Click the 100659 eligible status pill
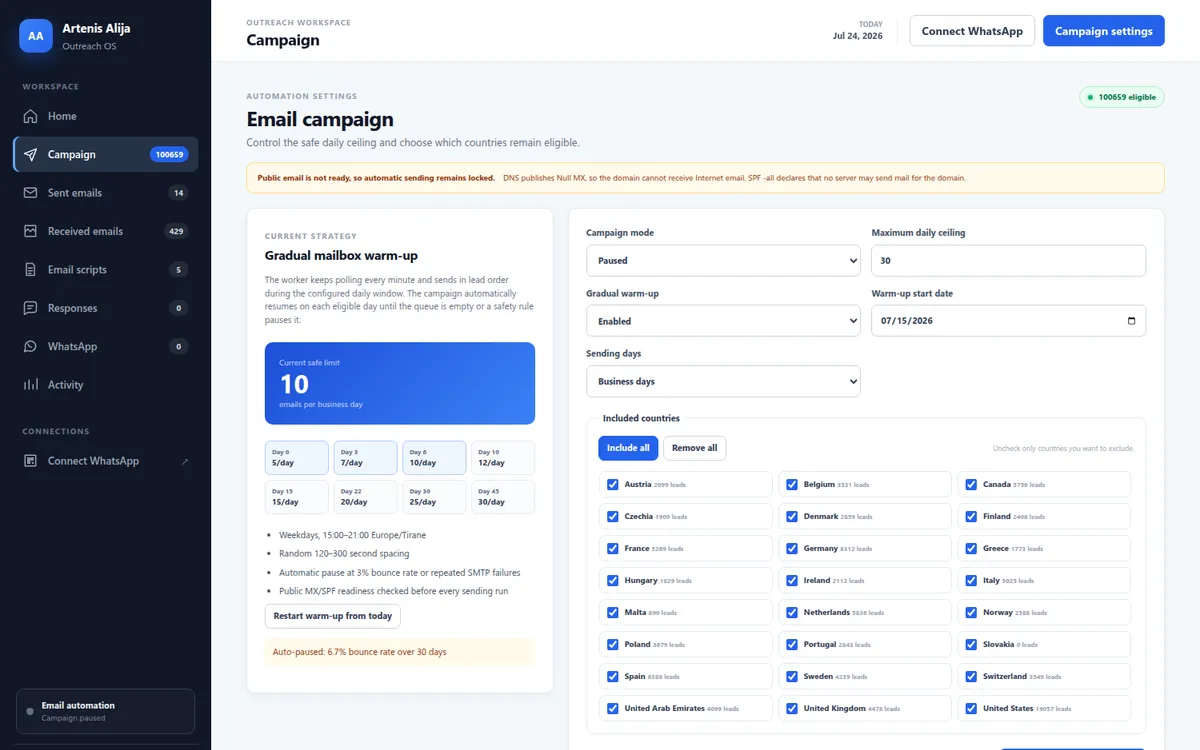 1122,97
